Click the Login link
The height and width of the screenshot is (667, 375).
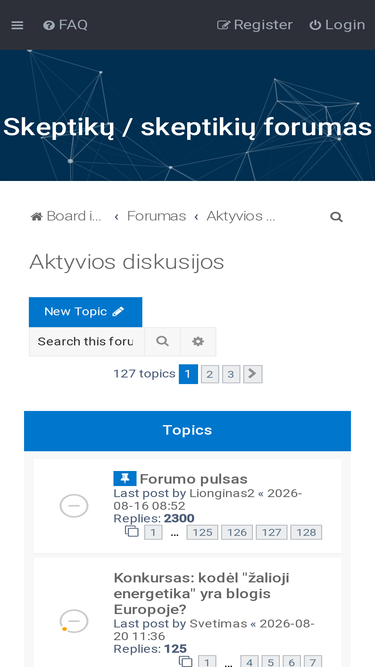coord(337,25)
